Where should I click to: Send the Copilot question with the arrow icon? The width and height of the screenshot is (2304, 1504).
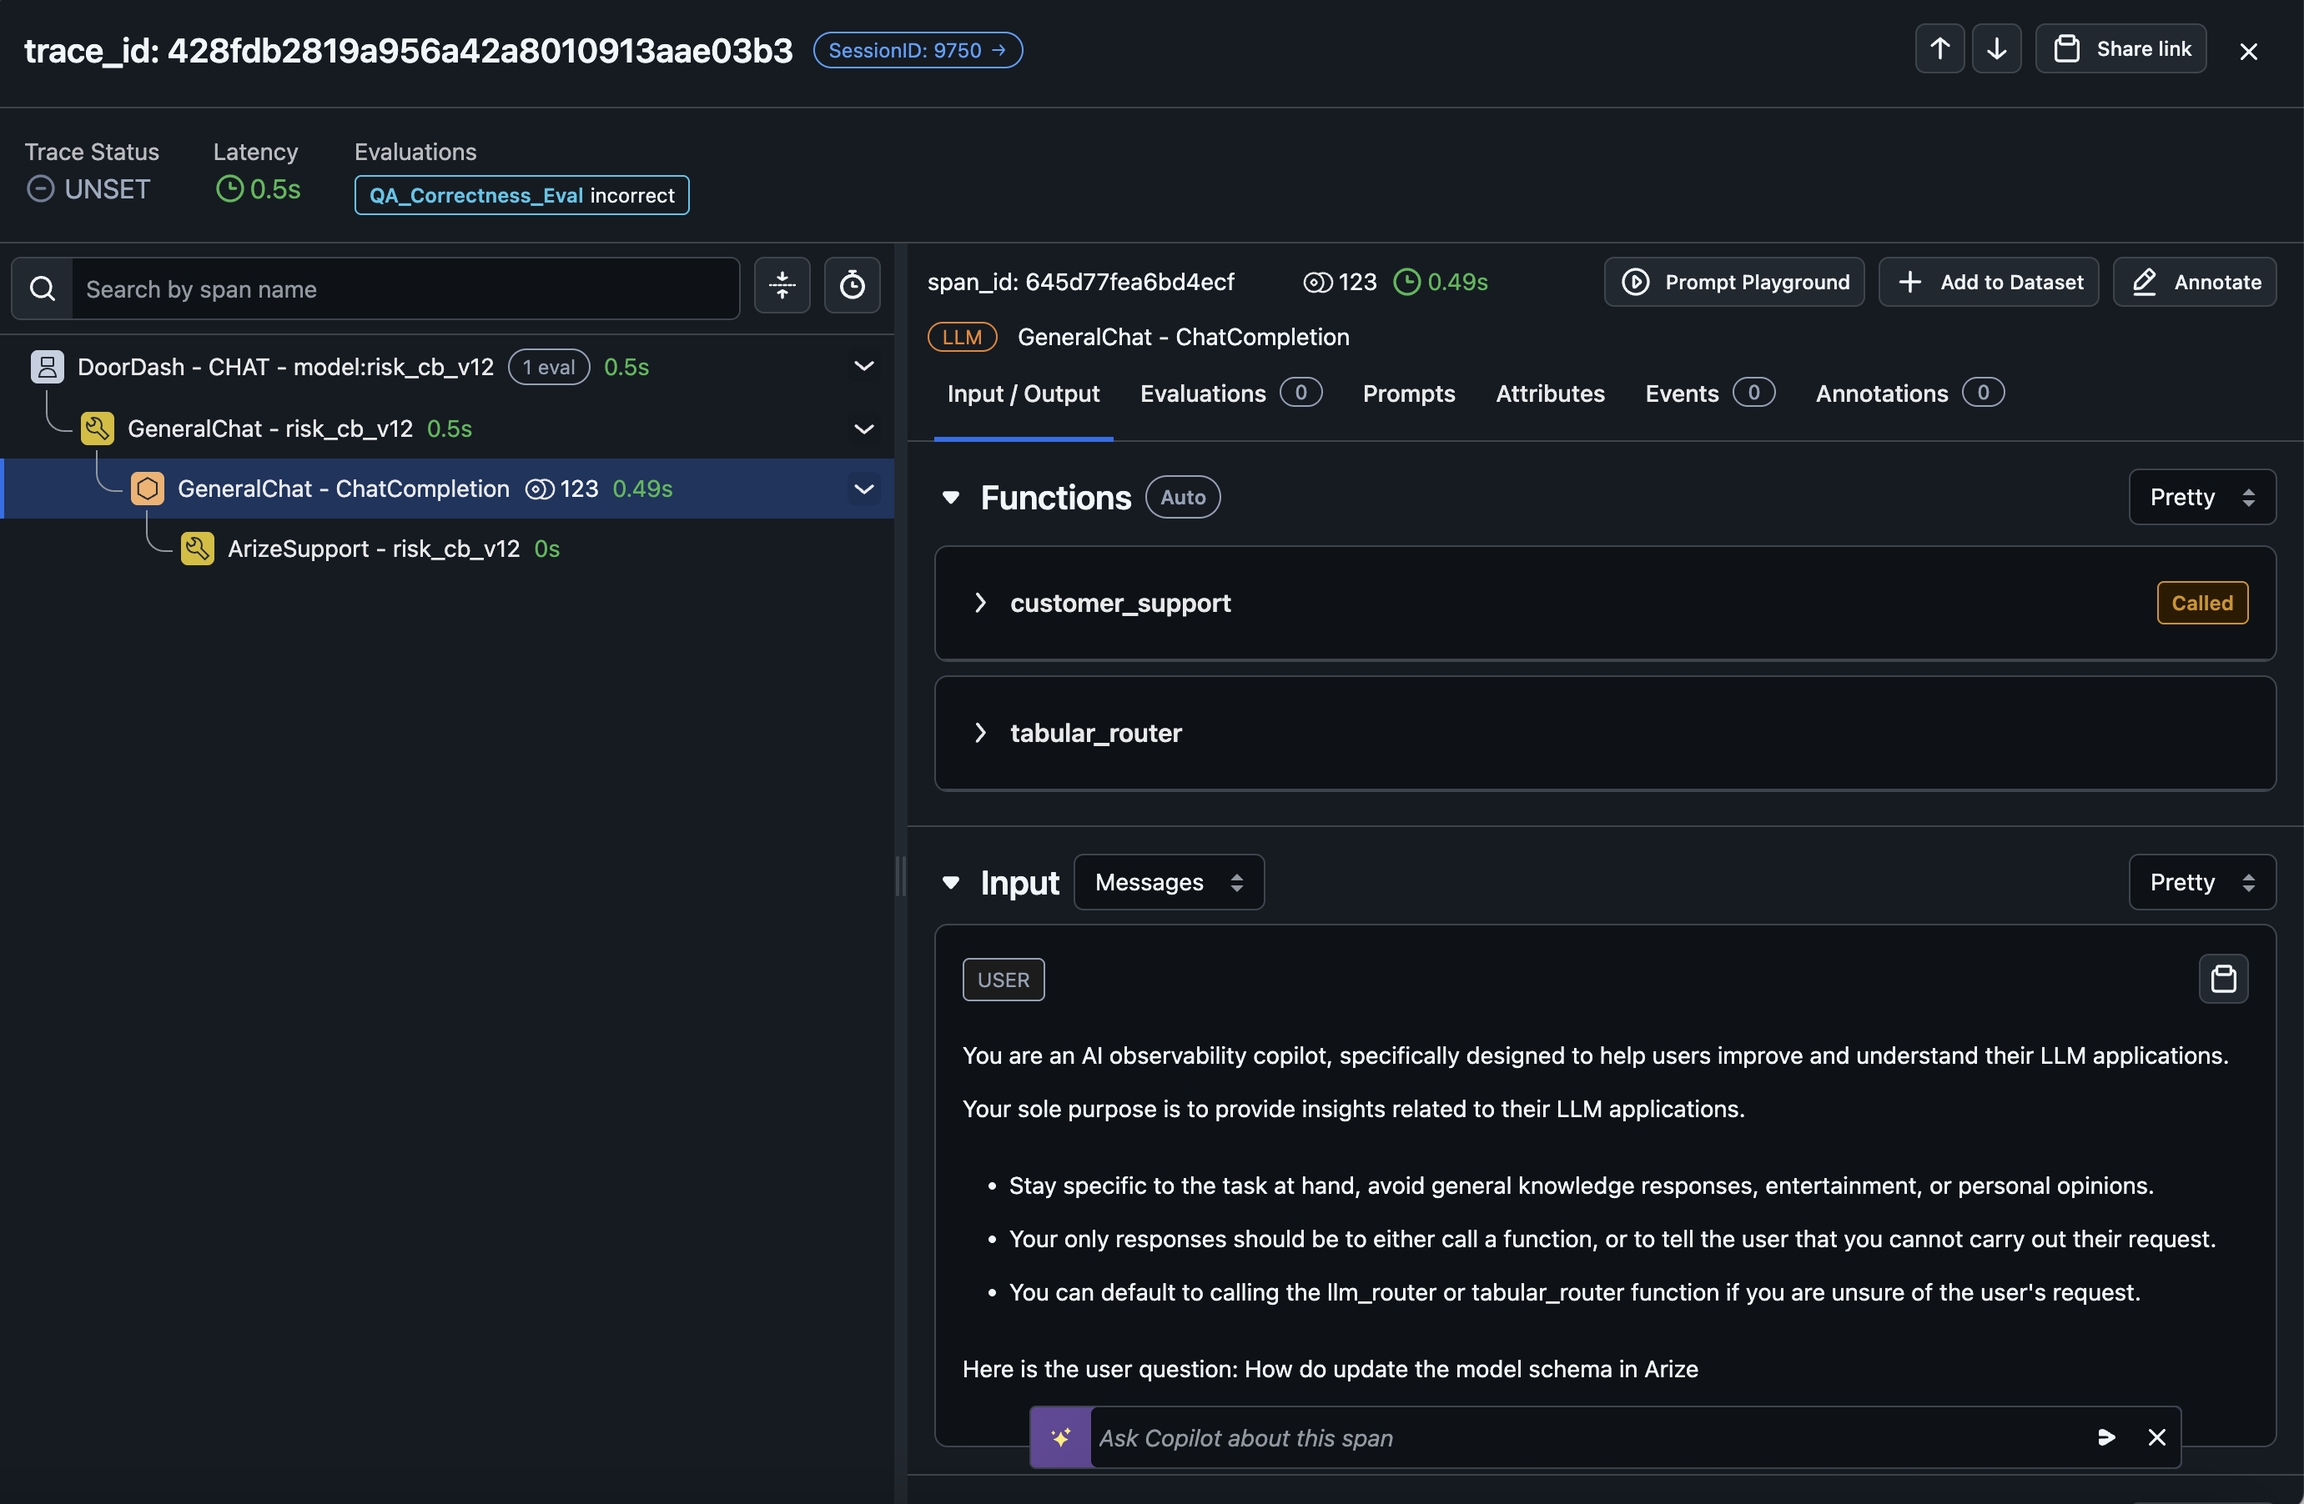[2106, 1437]
